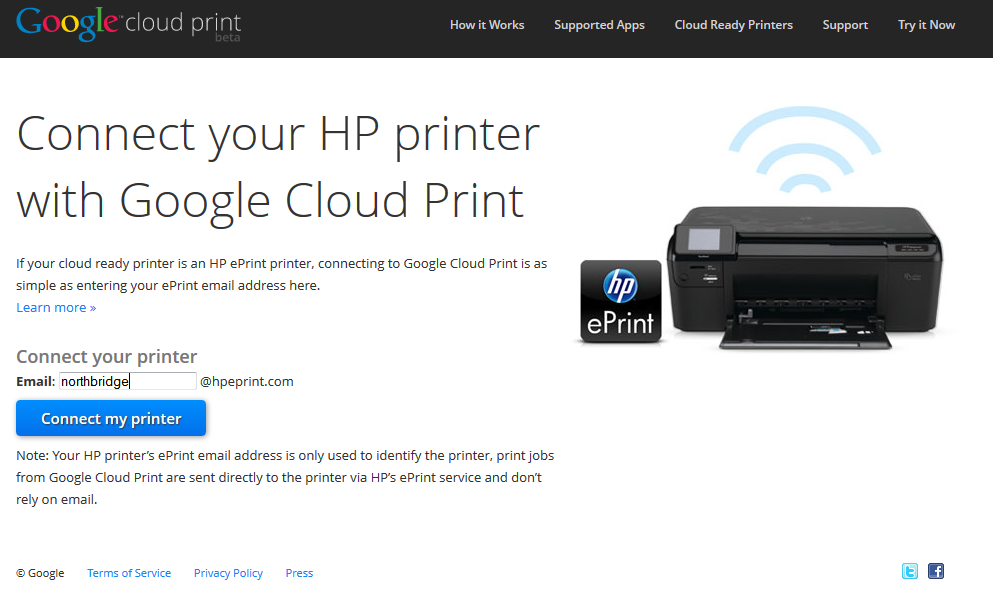Open Cloud Ready Printers page
This screenshot has height=612, width=993.
pyautogui.click(x=733, y=25)
